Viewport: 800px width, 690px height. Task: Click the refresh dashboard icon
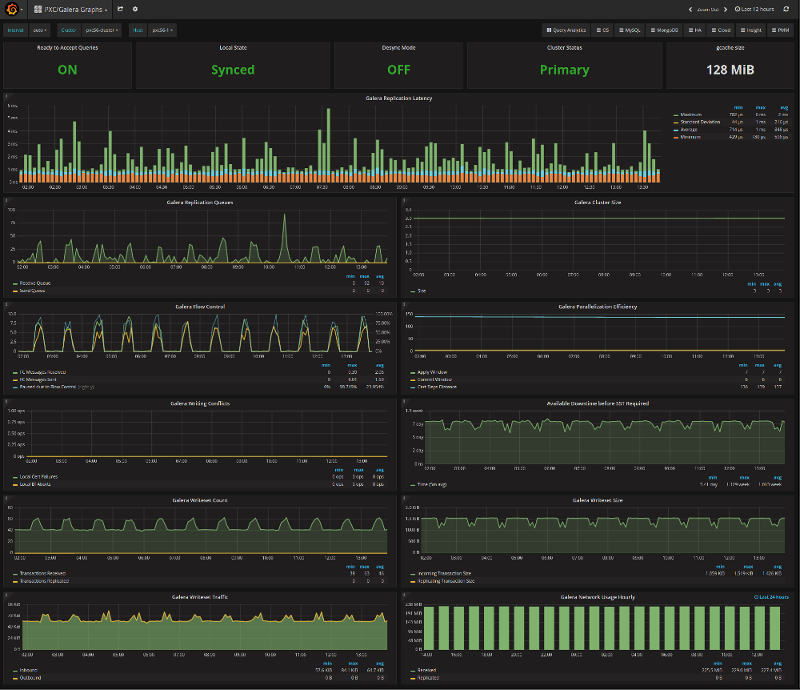(786, 9)
